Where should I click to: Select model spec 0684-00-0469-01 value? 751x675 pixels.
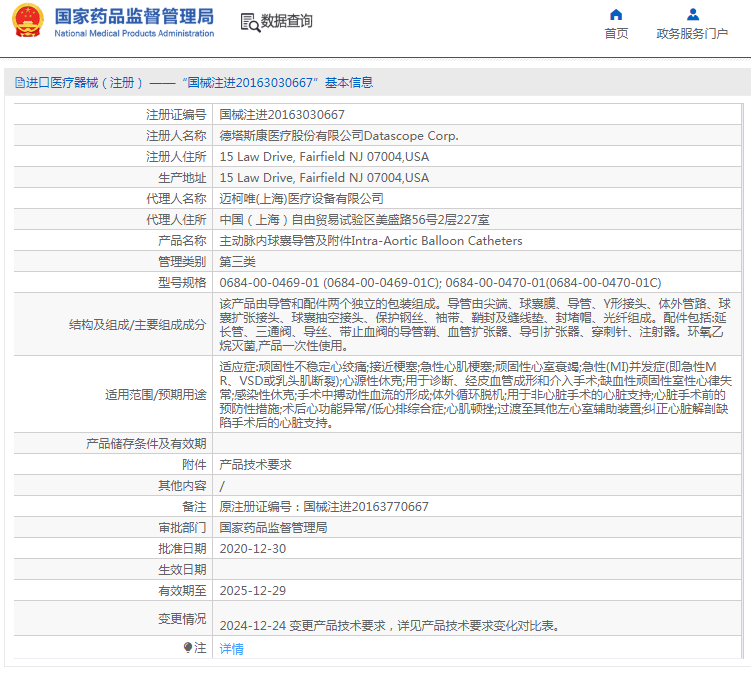[x=440, y=283]
